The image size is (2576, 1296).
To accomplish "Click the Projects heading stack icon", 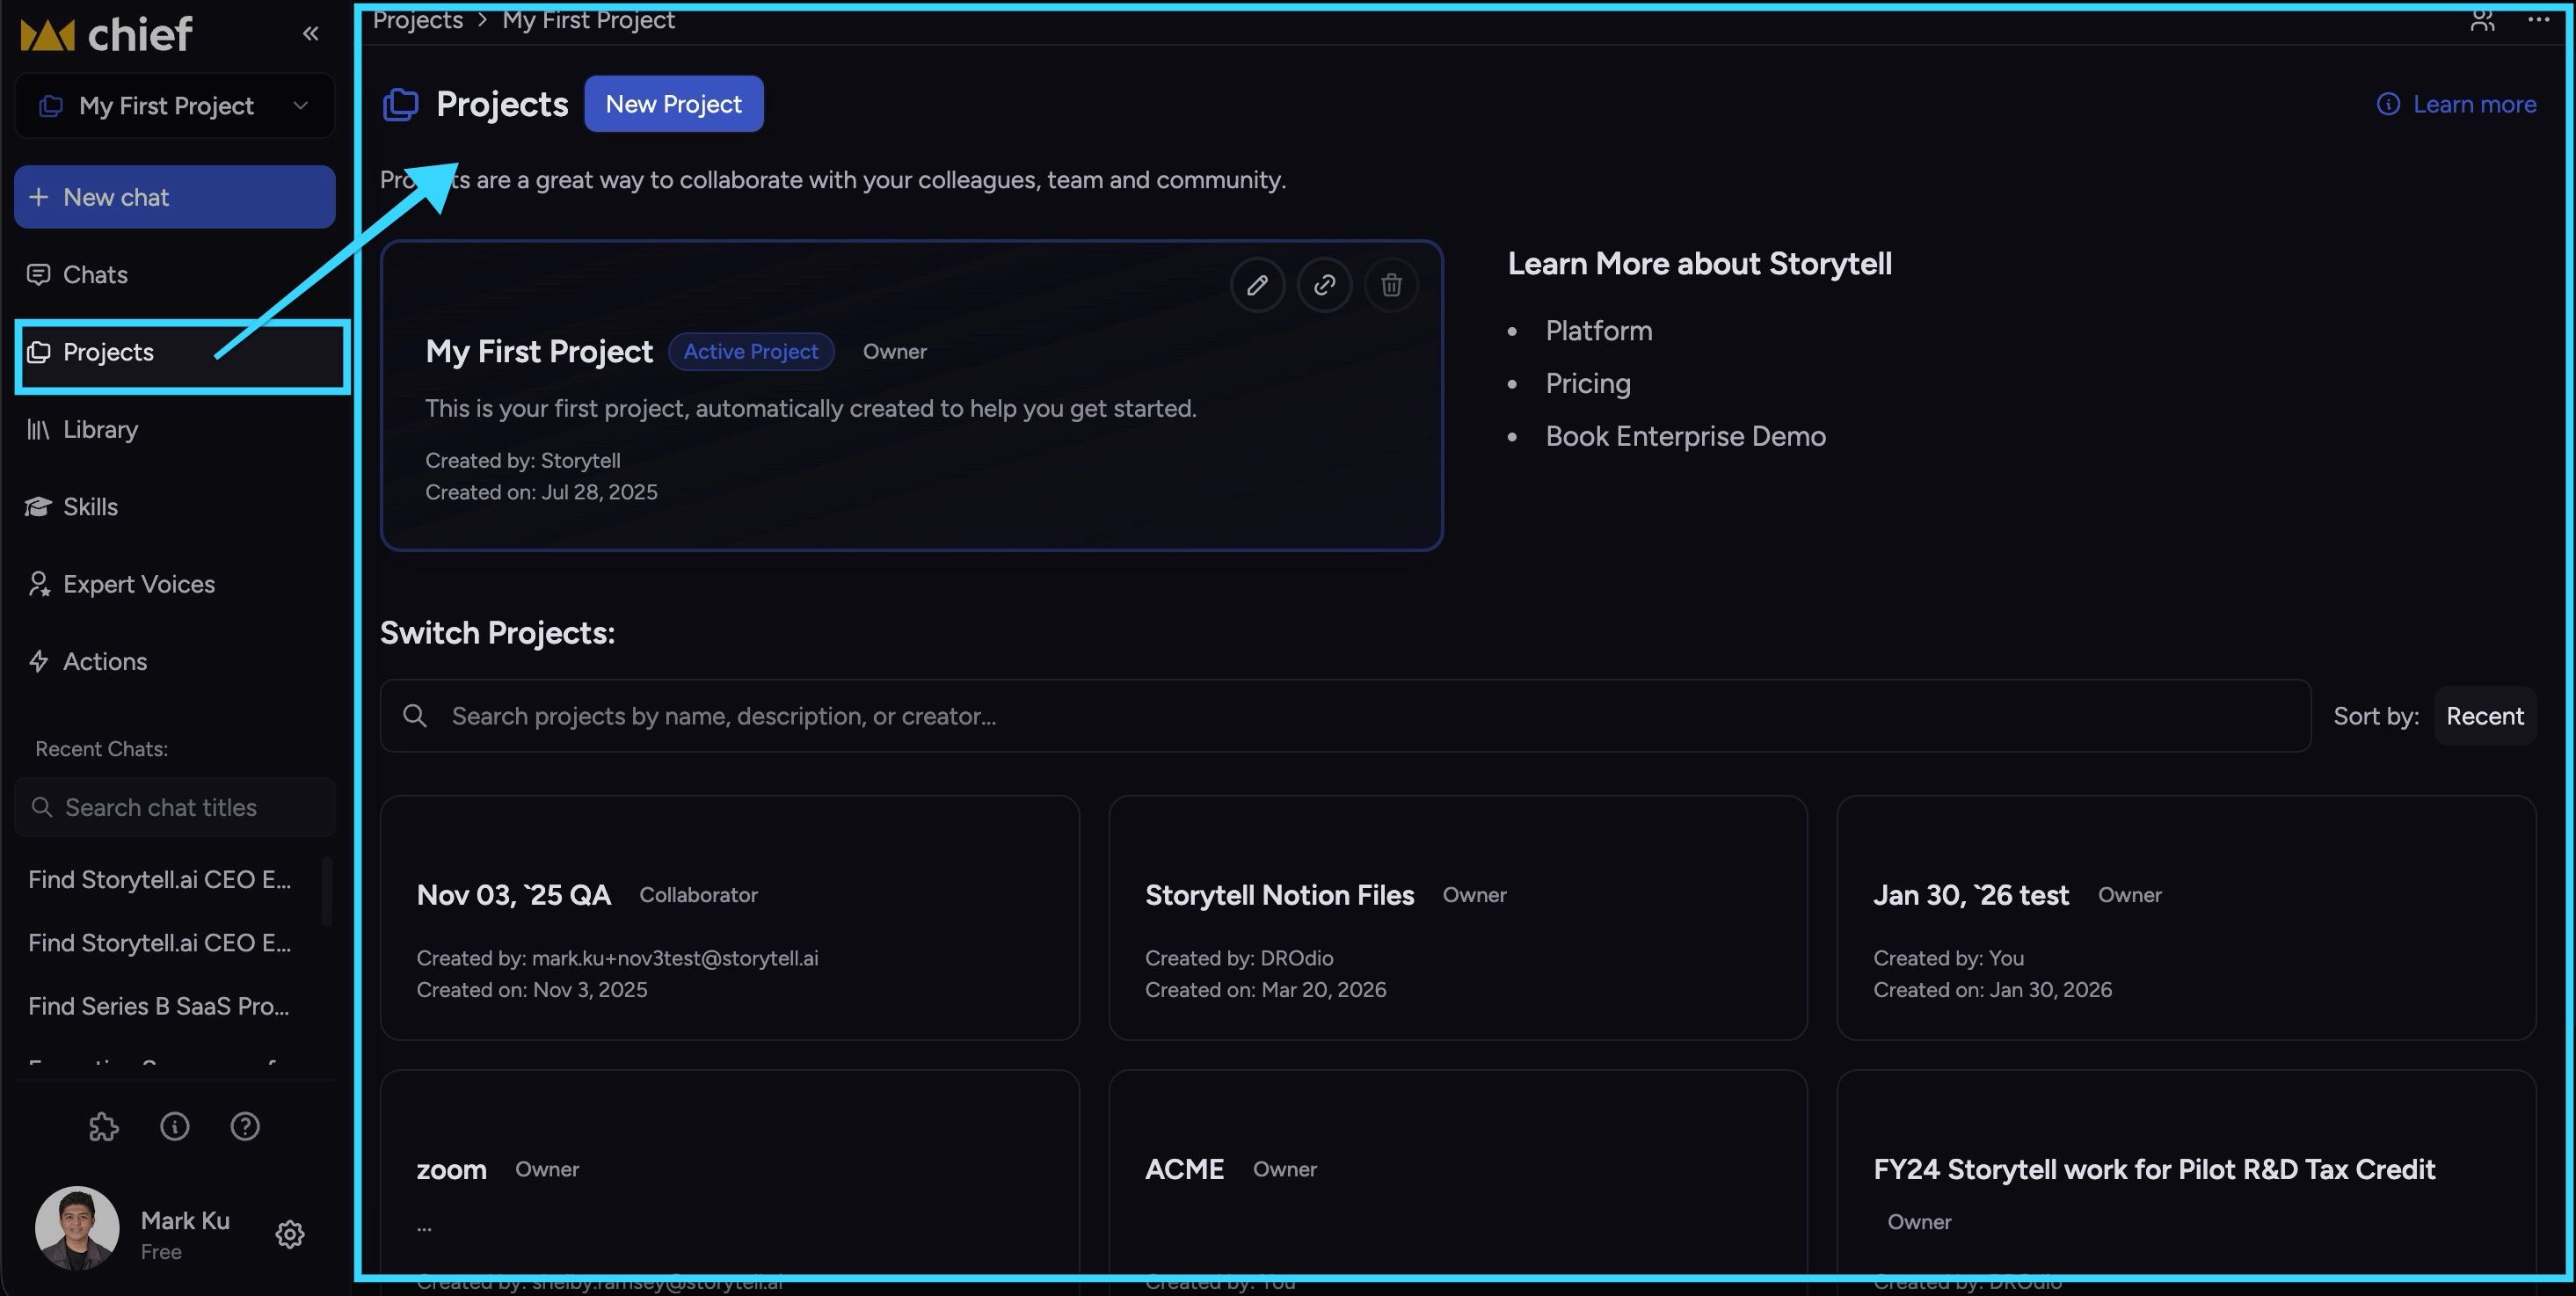I will point(401,104).
